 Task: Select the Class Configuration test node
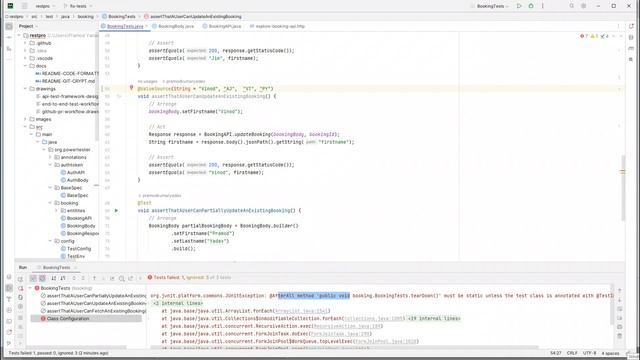tap(86, 318)
